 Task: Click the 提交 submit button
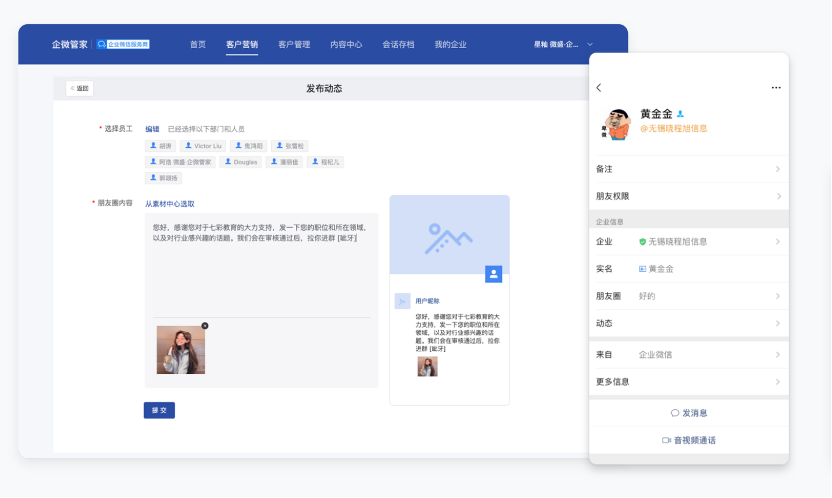tap(159, 410)
